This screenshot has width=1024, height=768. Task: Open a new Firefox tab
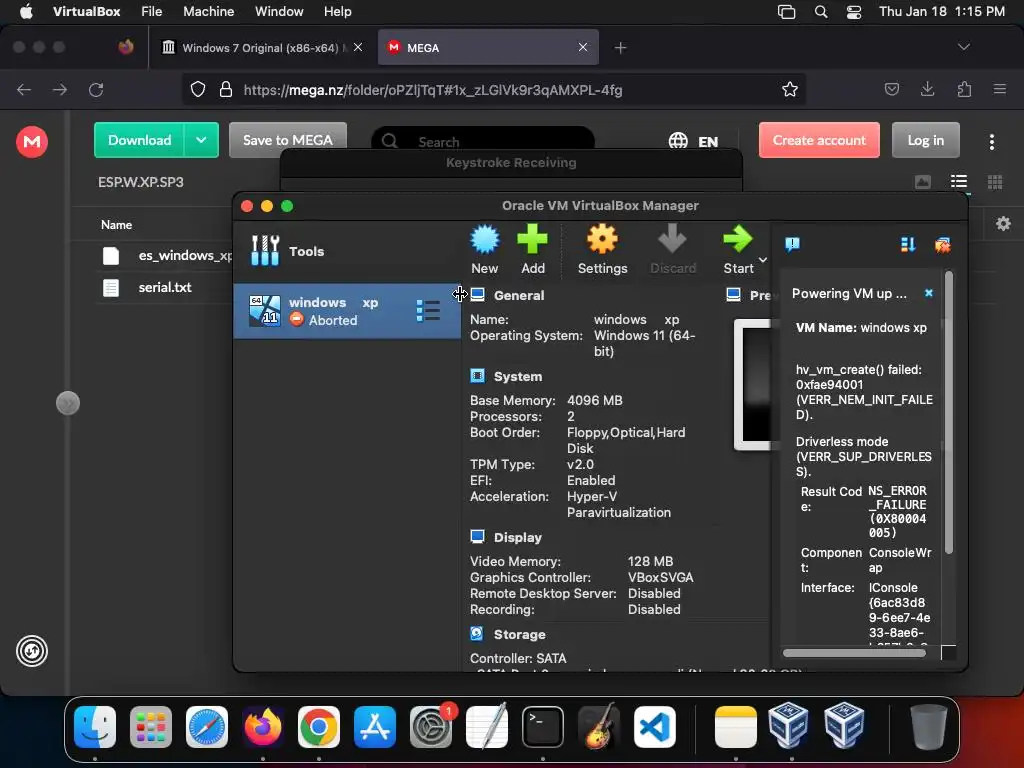[620, 48]
